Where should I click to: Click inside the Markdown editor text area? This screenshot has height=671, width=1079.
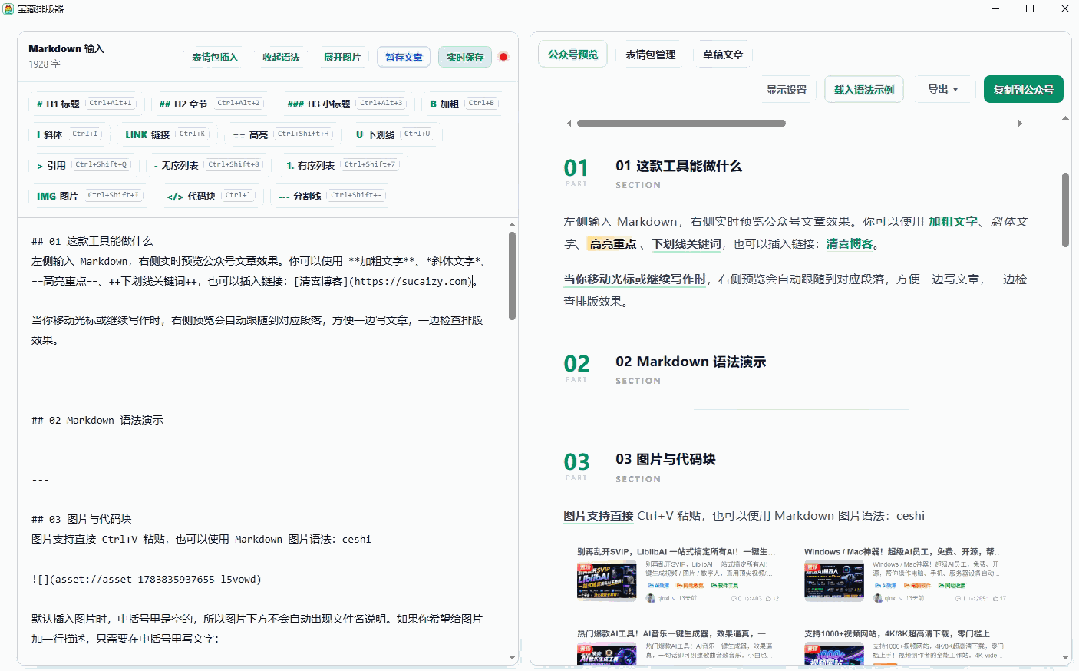pos(265,440)
